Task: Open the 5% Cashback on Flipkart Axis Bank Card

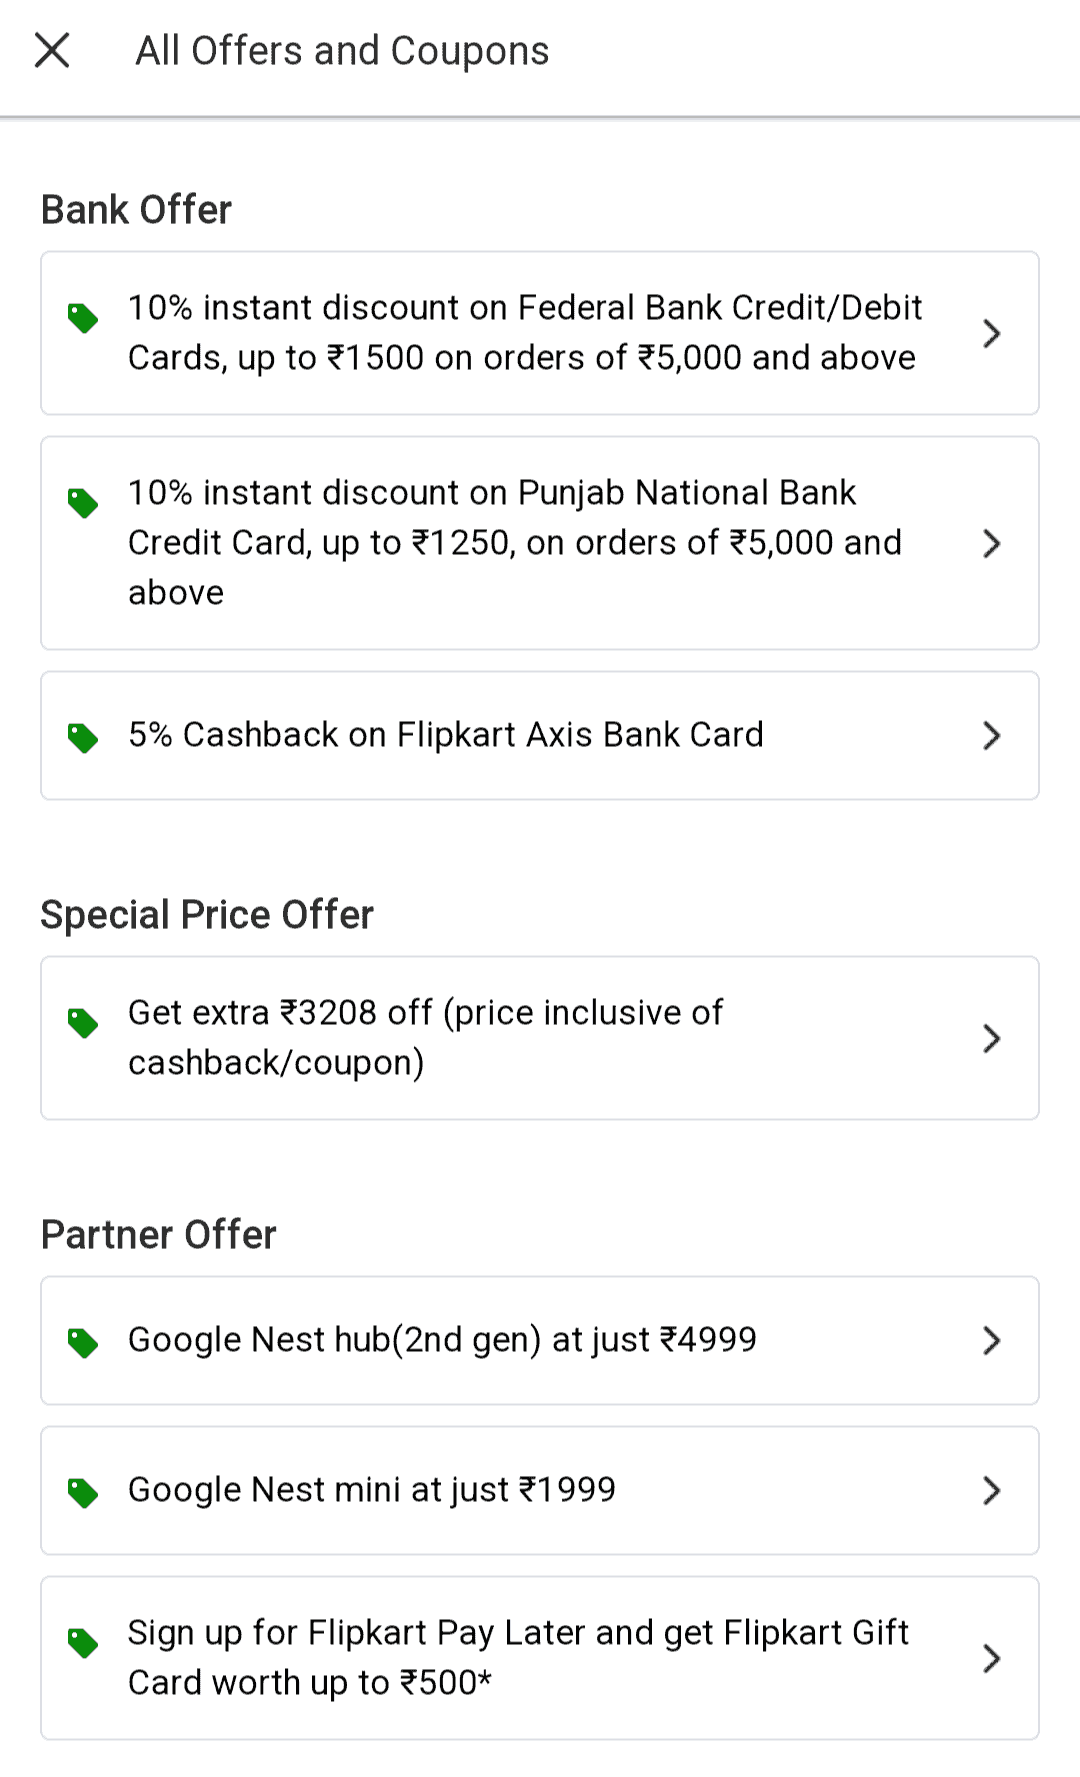Action: coord(445,735)
